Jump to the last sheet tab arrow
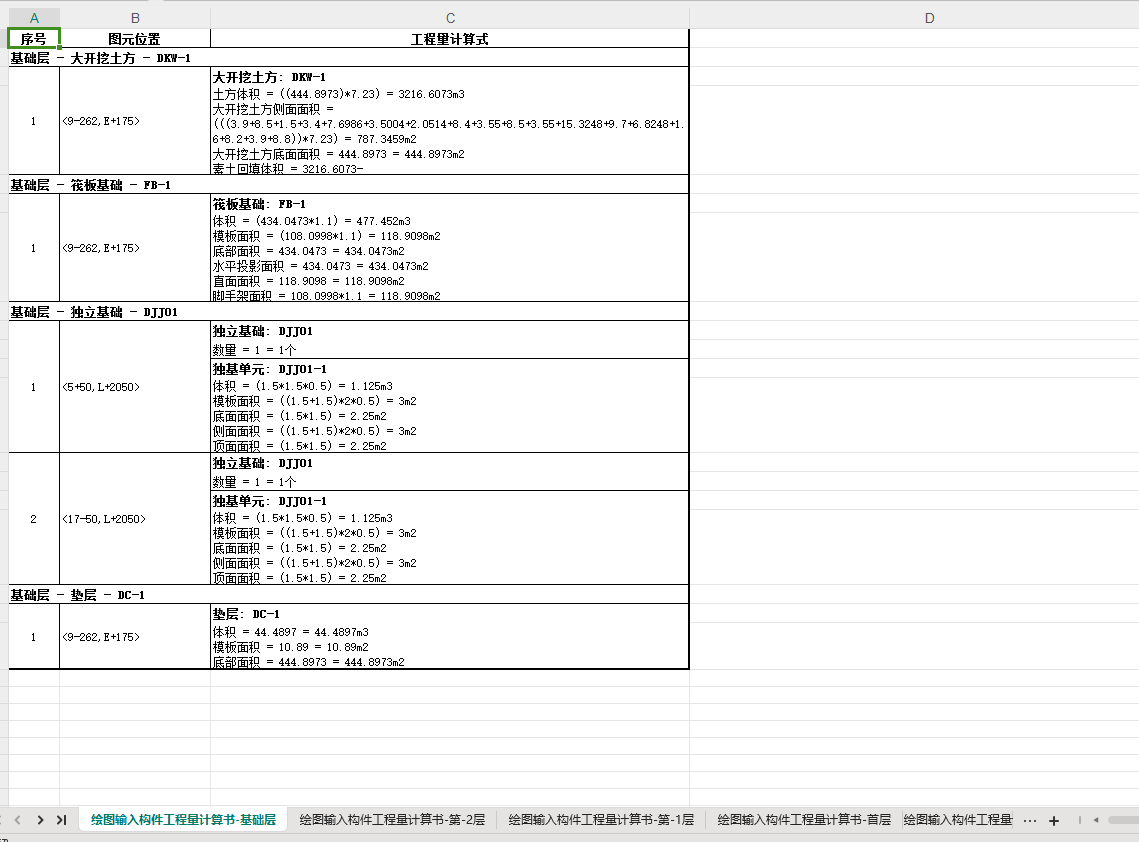 (x=62, y=820)
